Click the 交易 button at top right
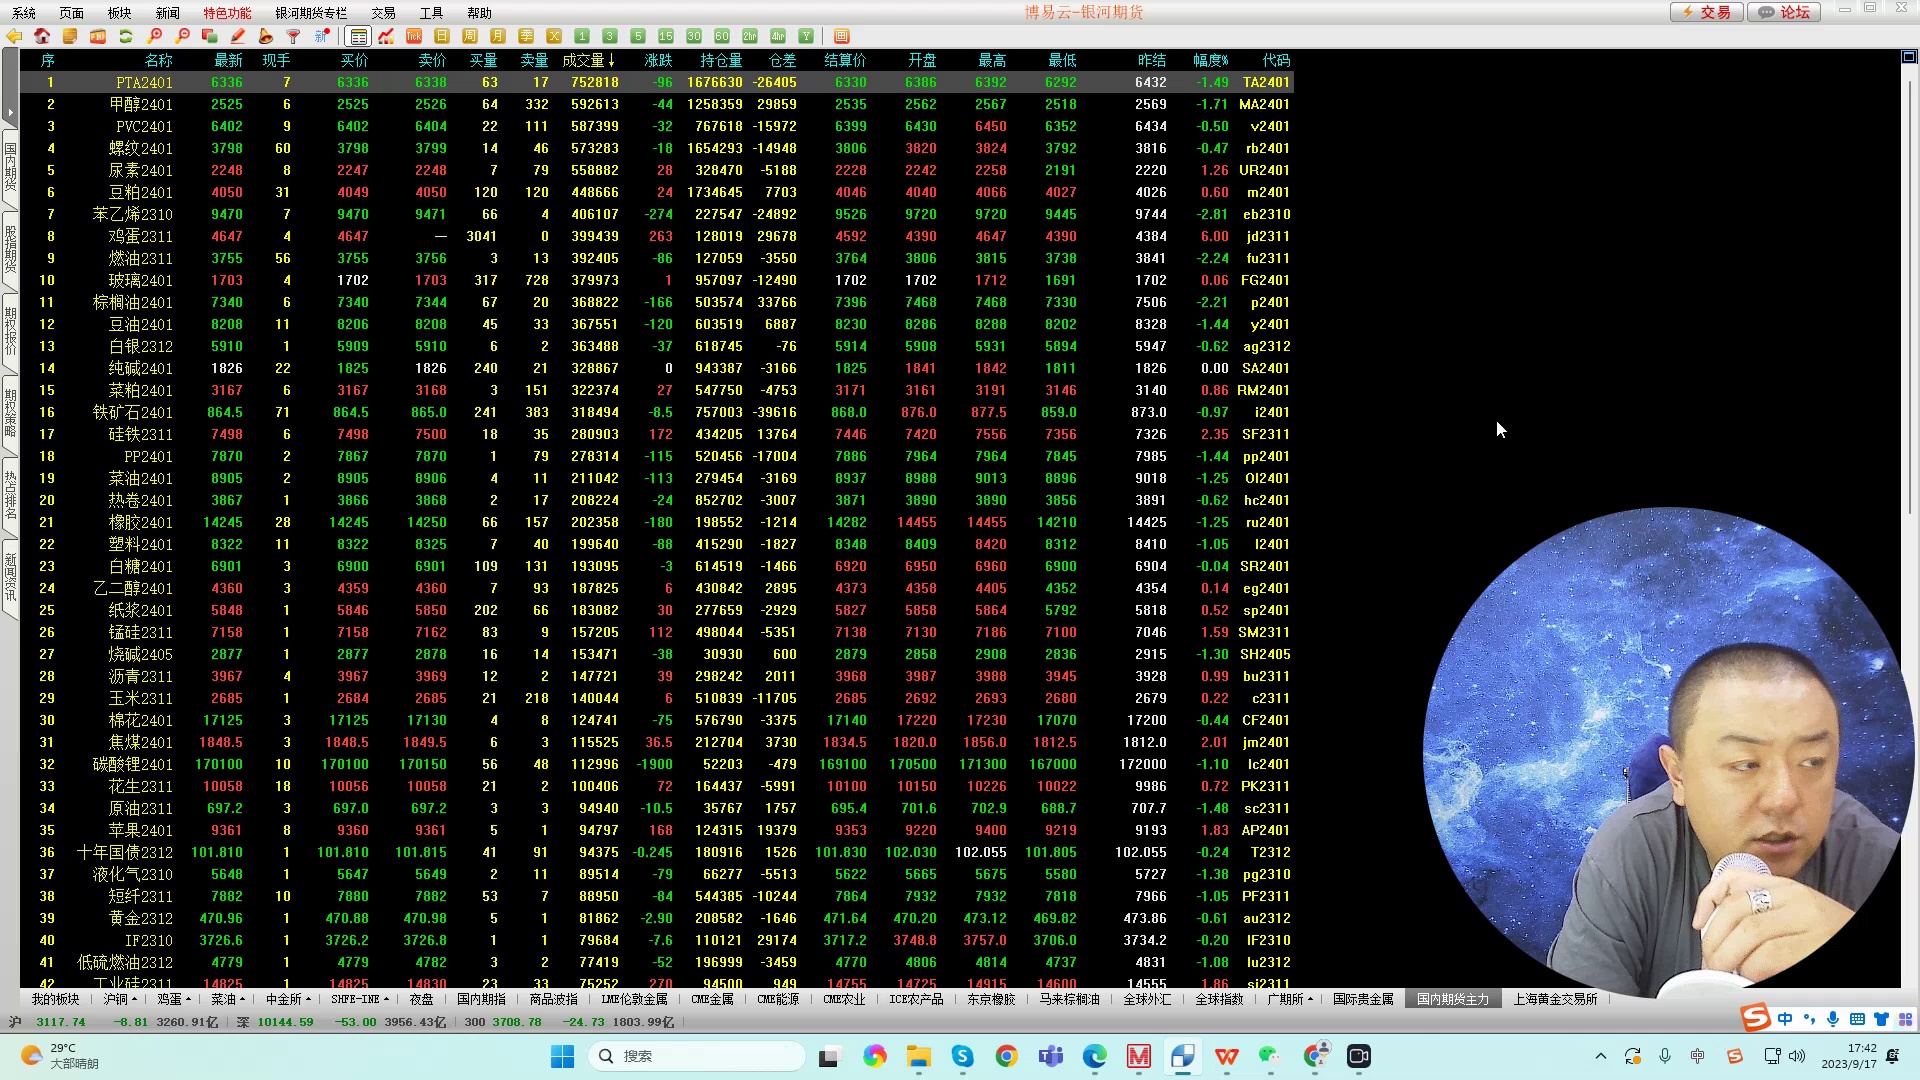The image size is (1920, 1080). click(x=1707, y=12)
